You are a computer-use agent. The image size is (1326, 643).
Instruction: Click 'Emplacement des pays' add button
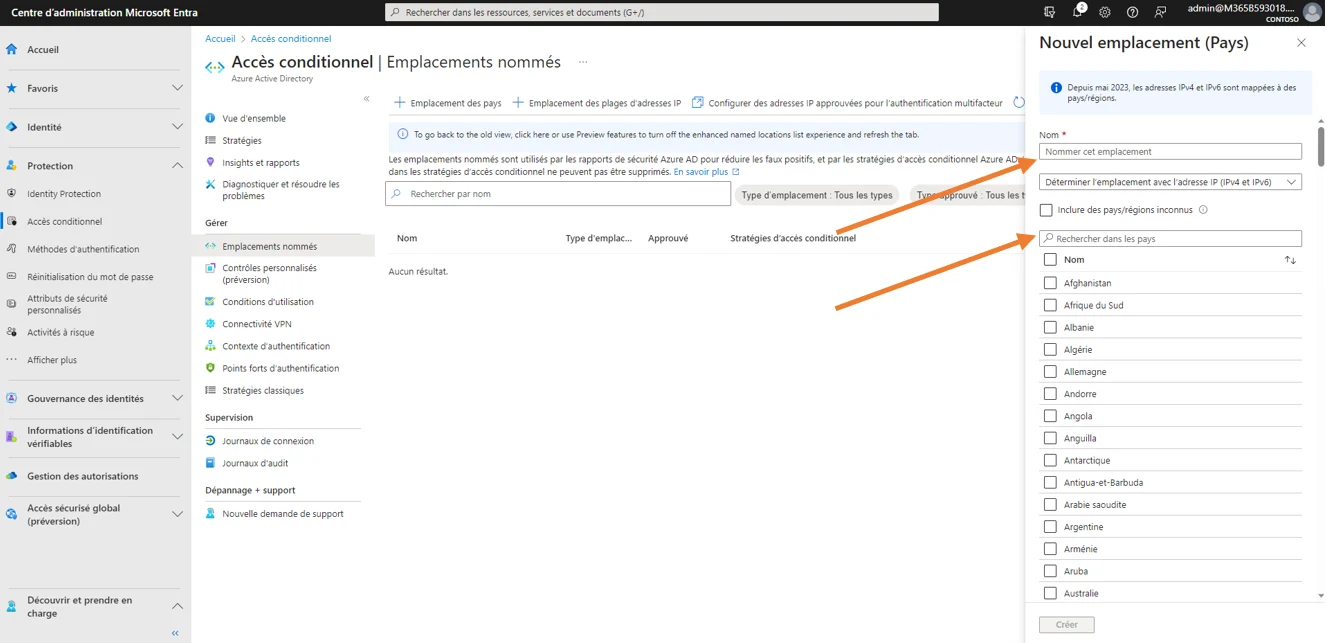(448, 103)
